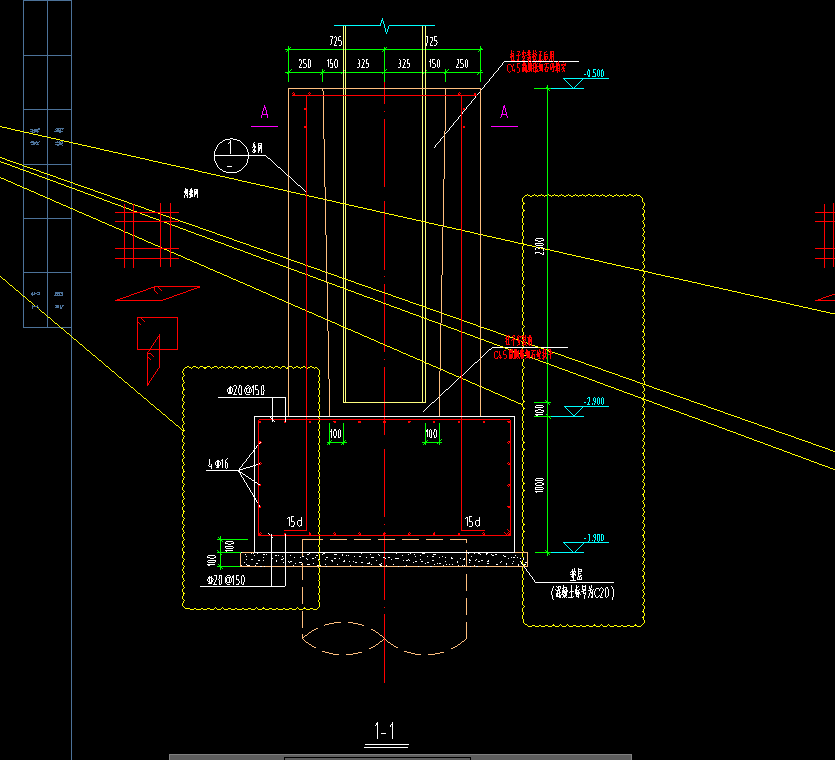Pick the right "725" dimension text
The width and height of the screenshot is (835, 760).
pos(431,41)
